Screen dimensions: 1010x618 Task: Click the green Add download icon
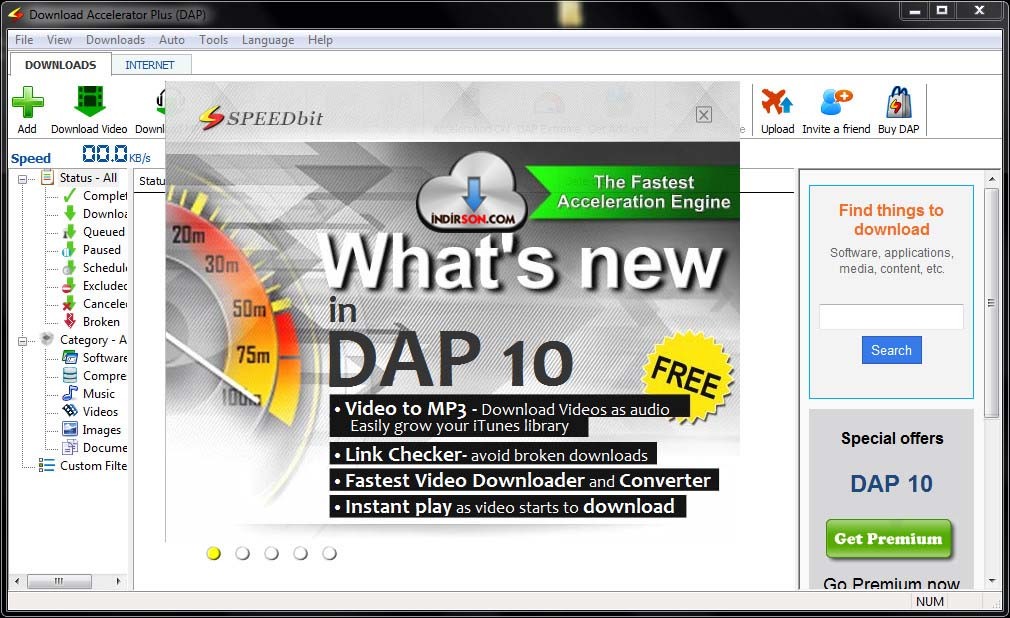click(x=28, y=102)
